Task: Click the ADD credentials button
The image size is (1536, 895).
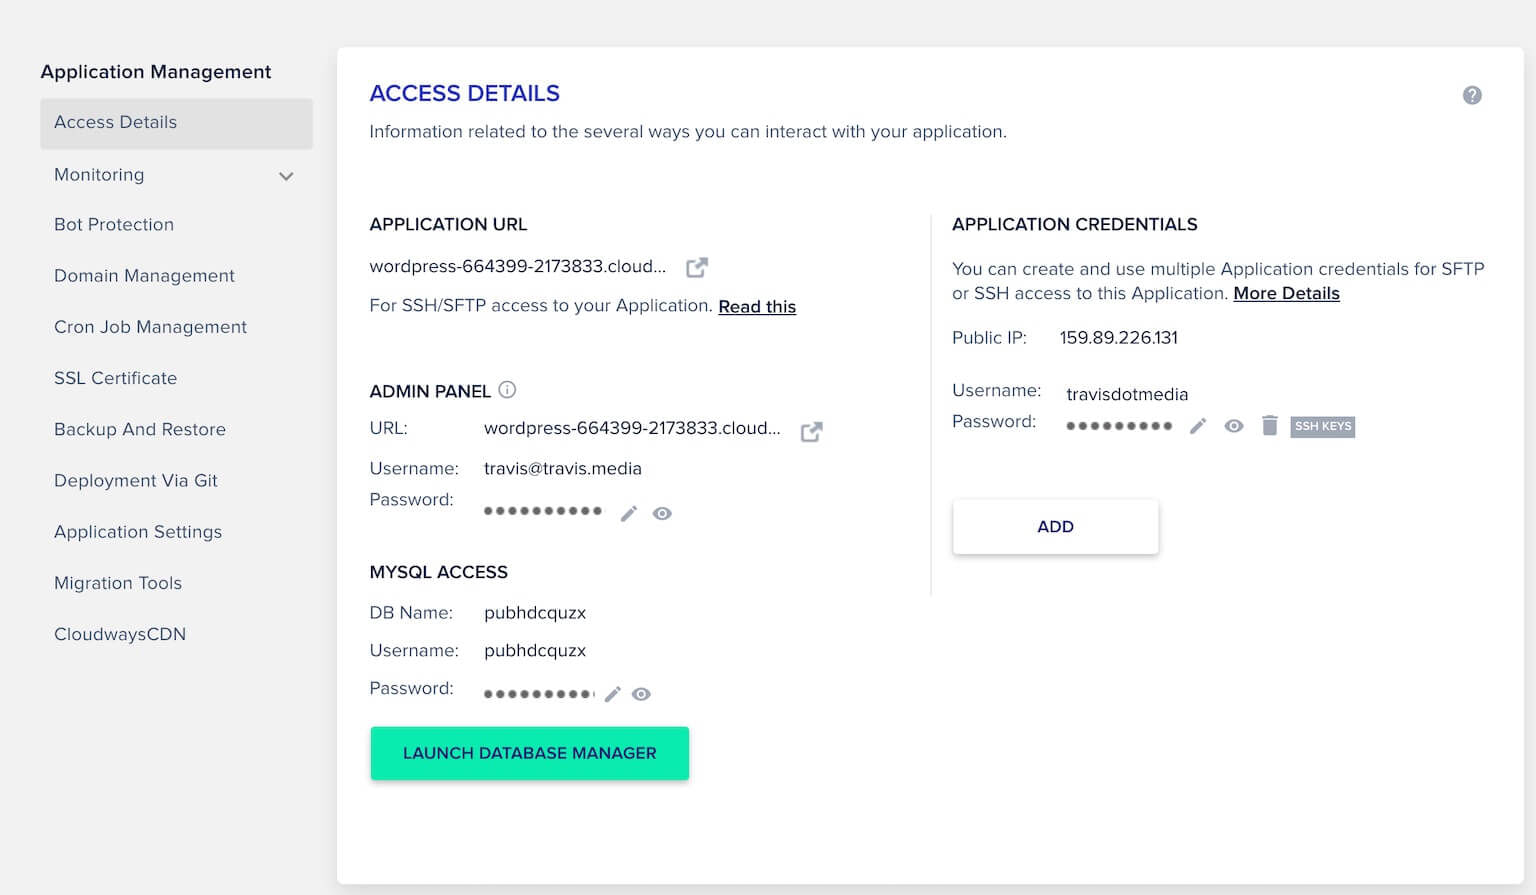Action: (1055, 527)
